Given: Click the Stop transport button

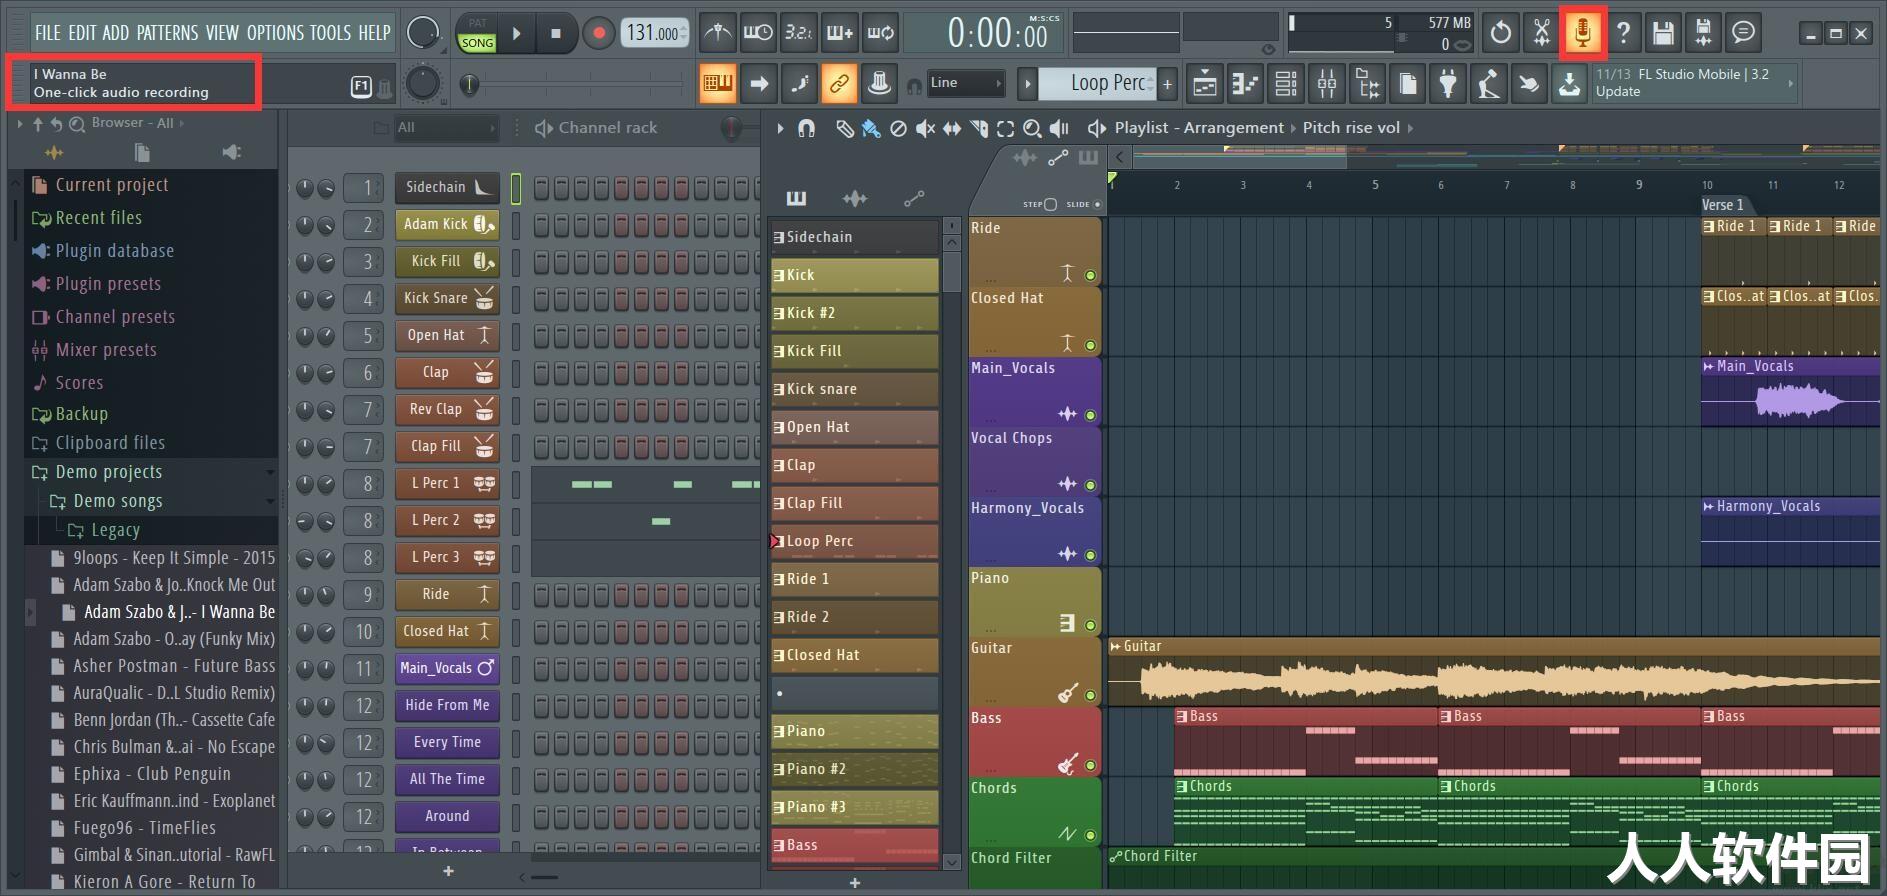Looking at the screenshot, I should 556,33.
